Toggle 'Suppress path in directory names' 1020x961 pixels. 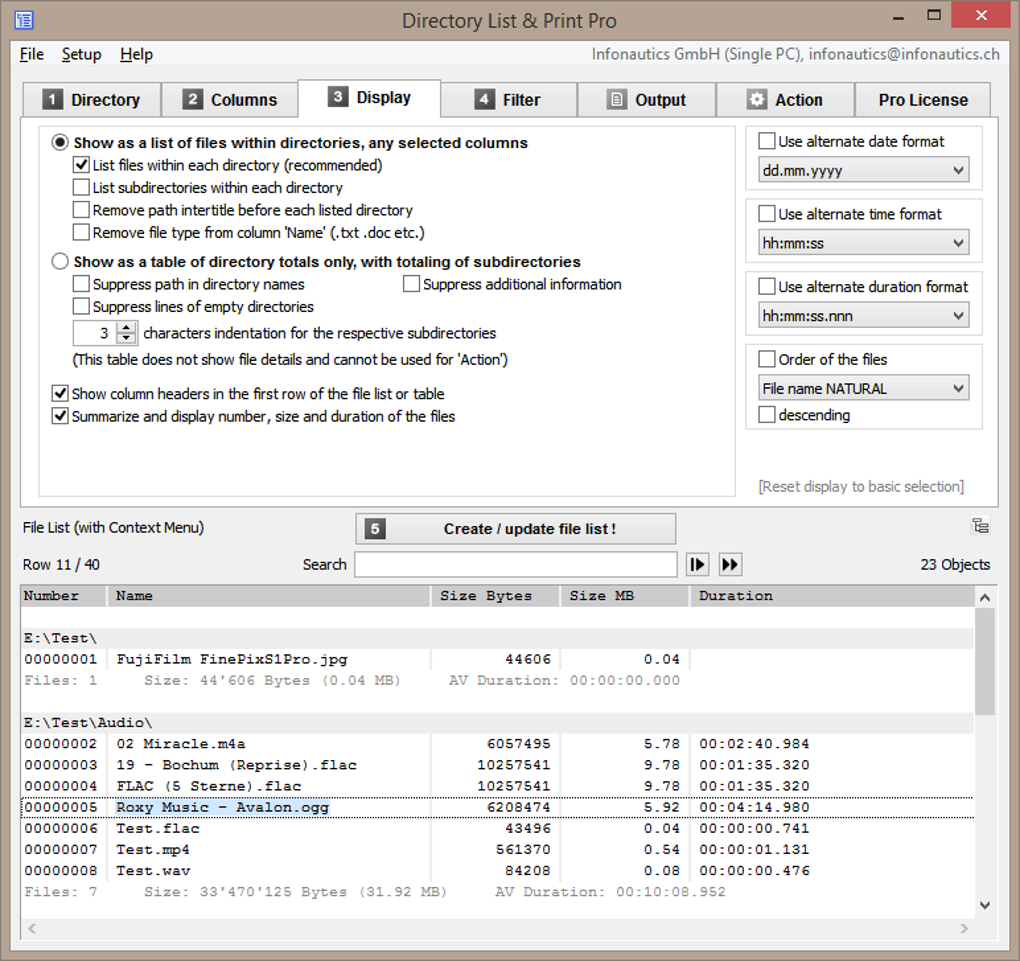pyautogui.click(x=81, y=284)
